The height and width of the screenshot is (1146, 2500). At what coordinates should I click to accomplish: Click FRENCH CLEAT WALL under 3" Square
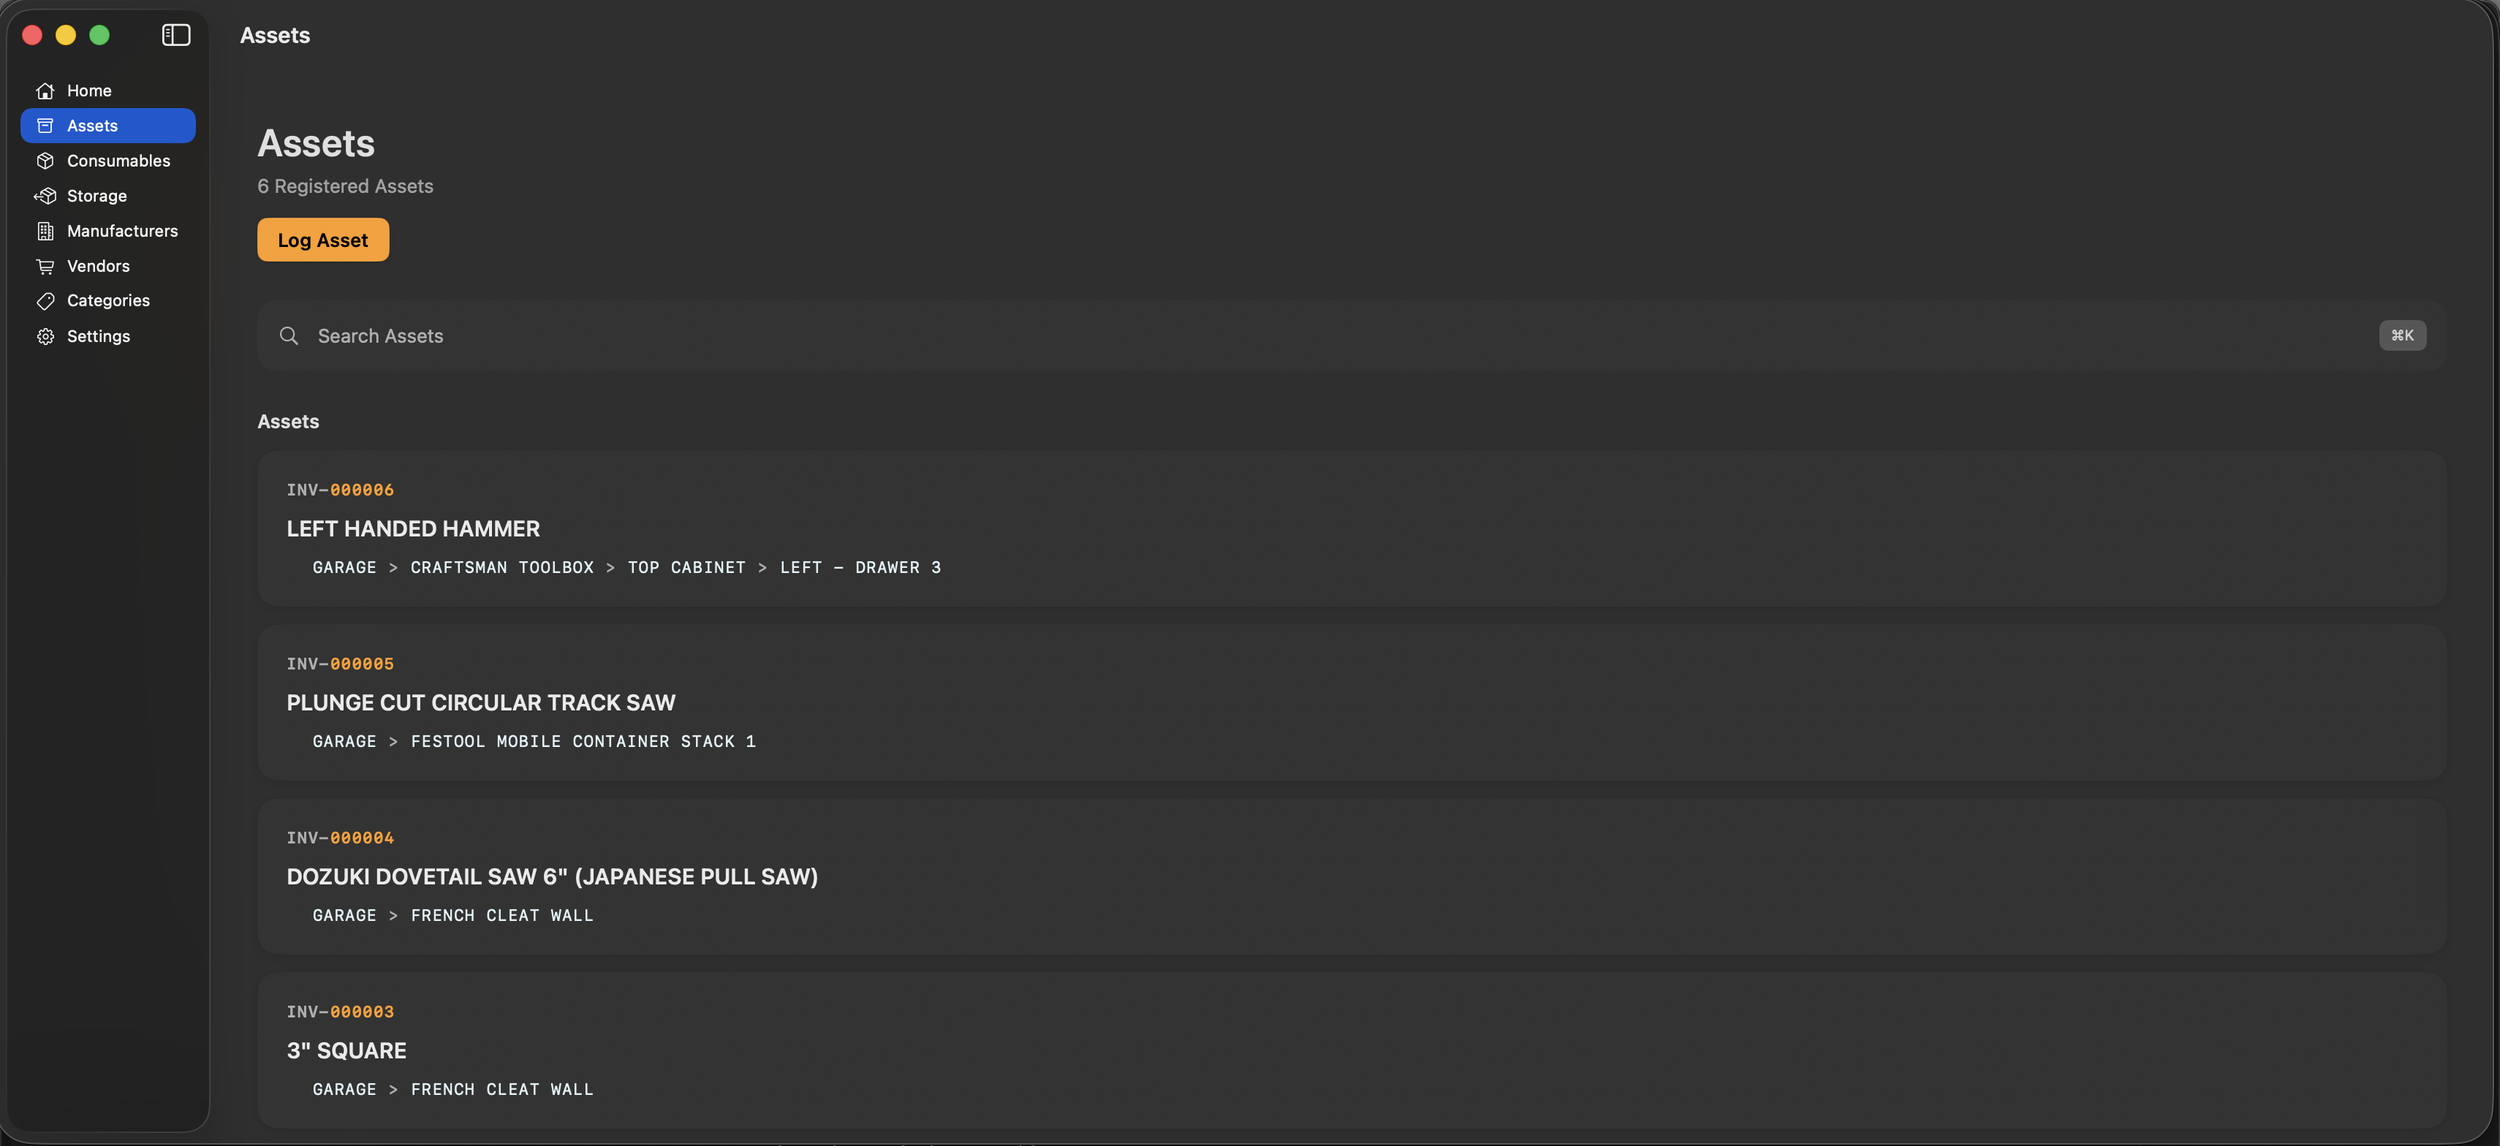click(x=502, y=1089)
